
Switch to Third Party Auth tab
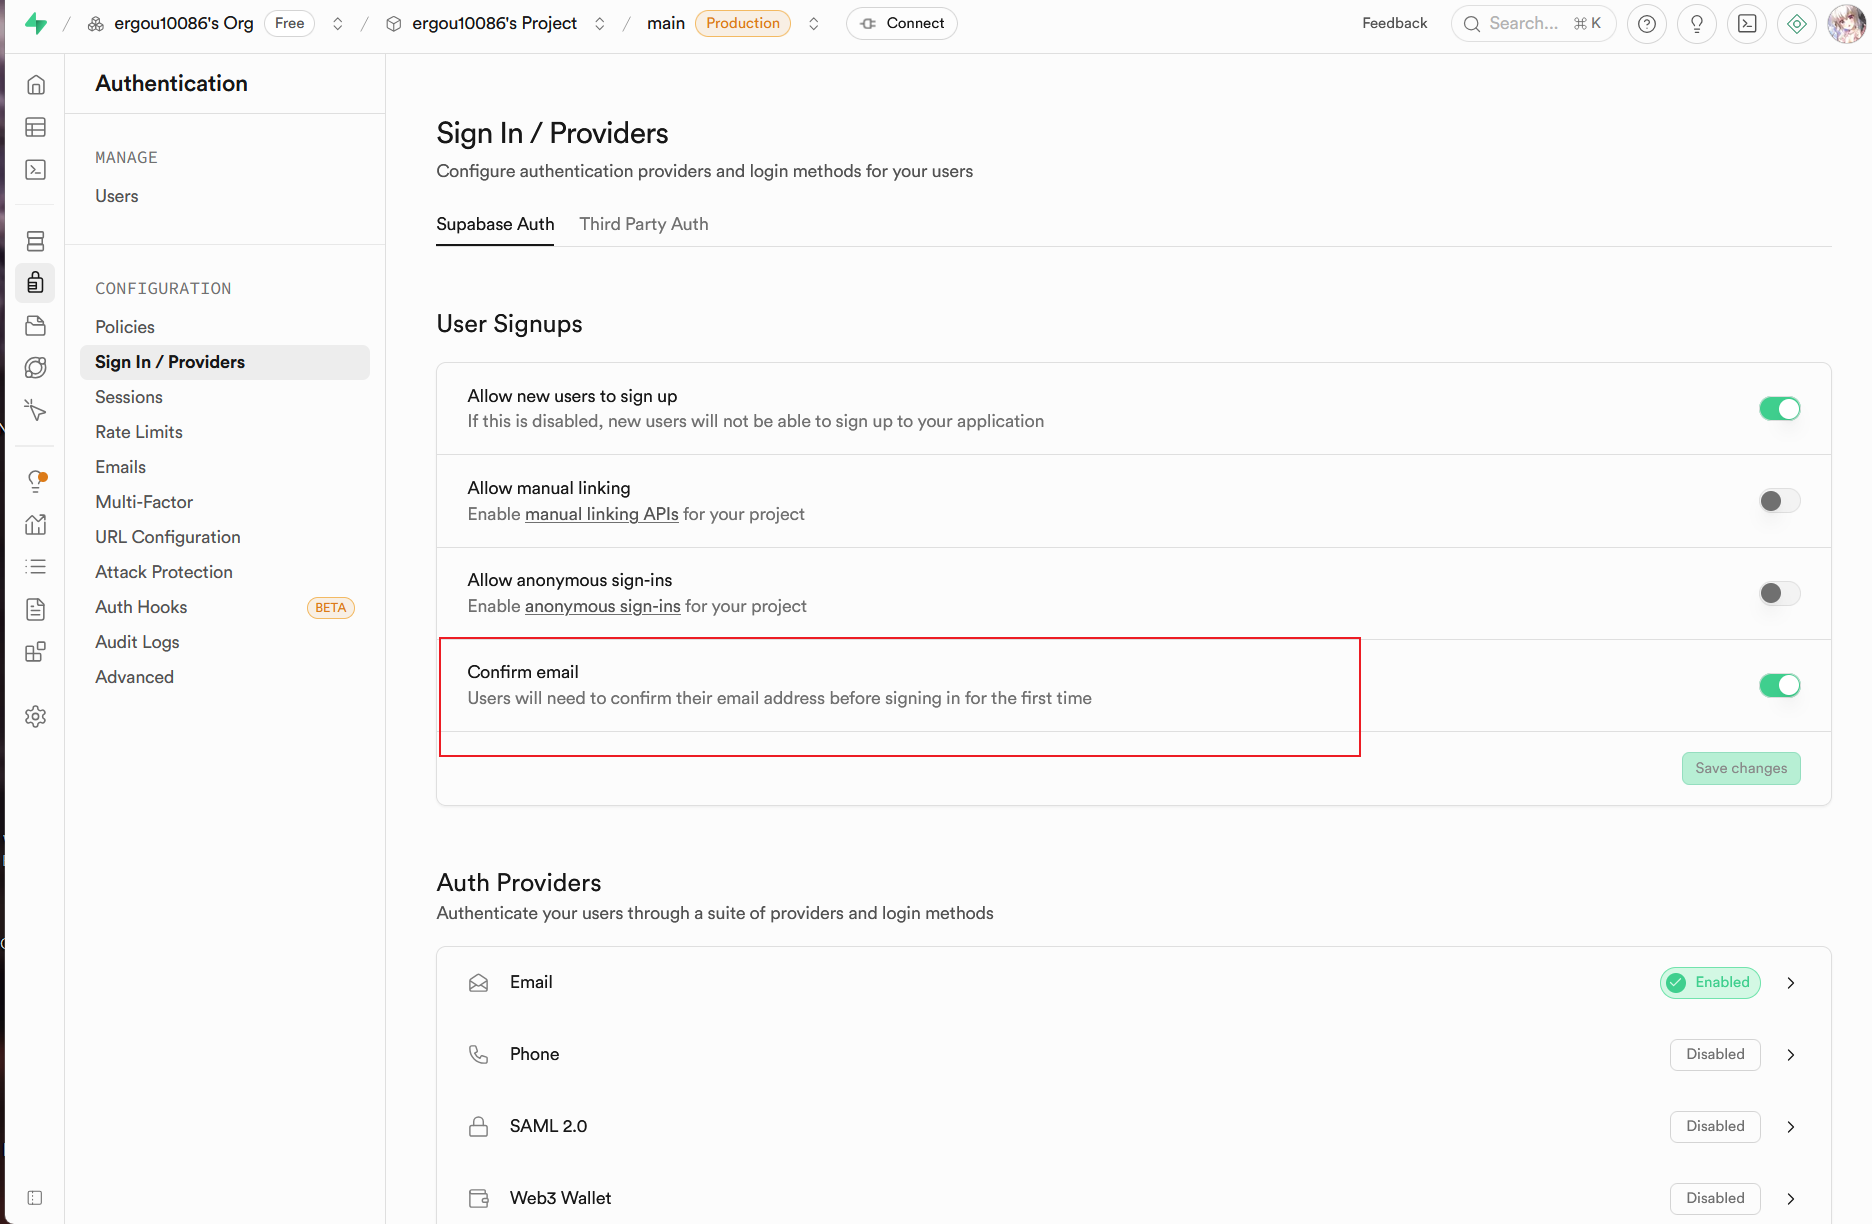[643, 224]
